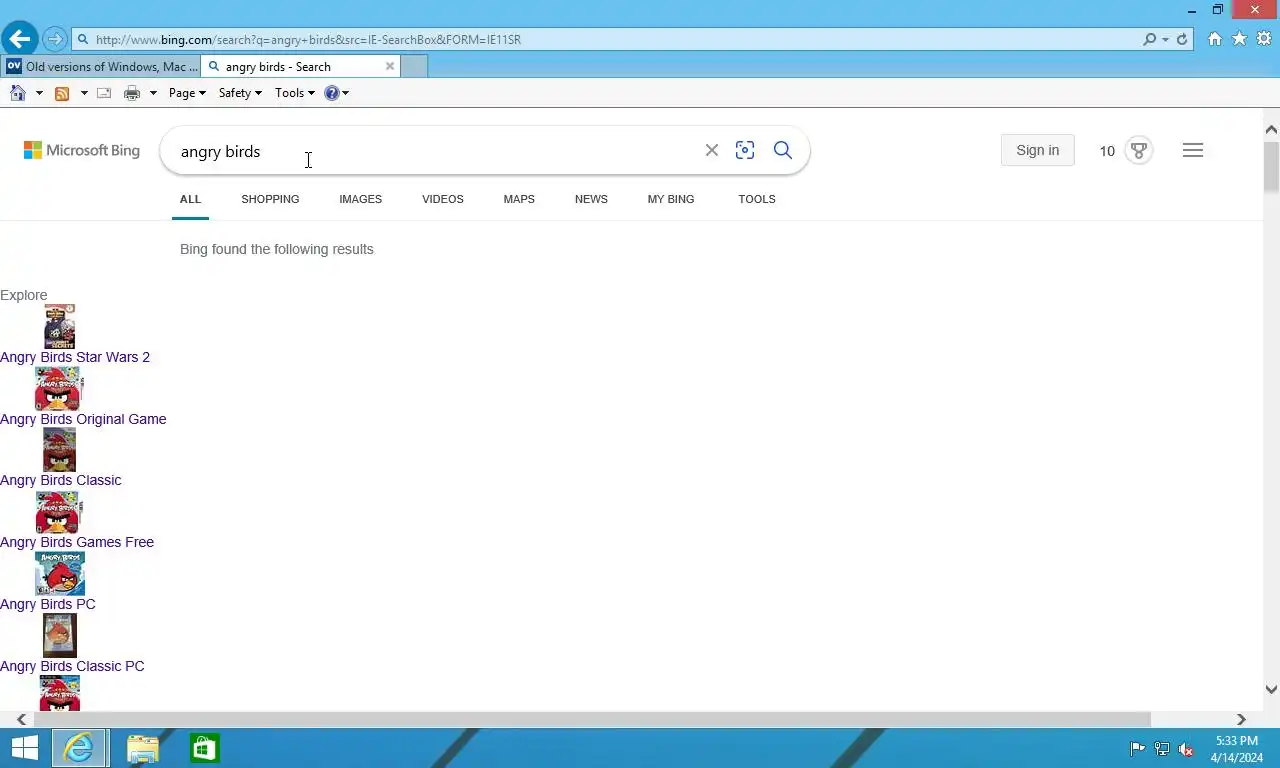Open Favorites star icon

click(x=1239, y=39)
